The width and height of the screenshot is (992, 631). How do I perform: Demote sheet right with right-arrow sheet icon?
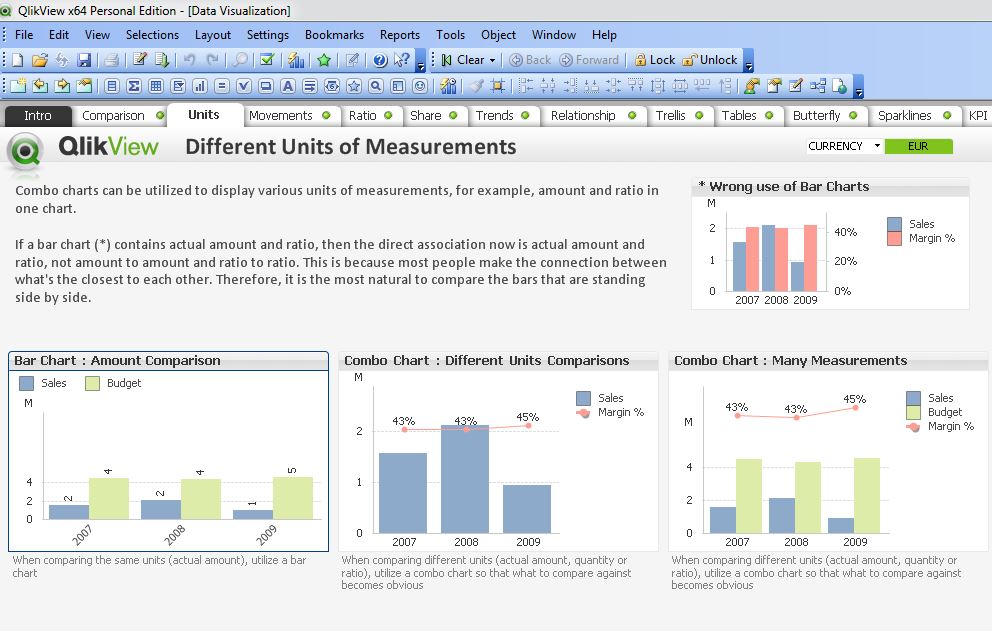(x=62, y=85)
